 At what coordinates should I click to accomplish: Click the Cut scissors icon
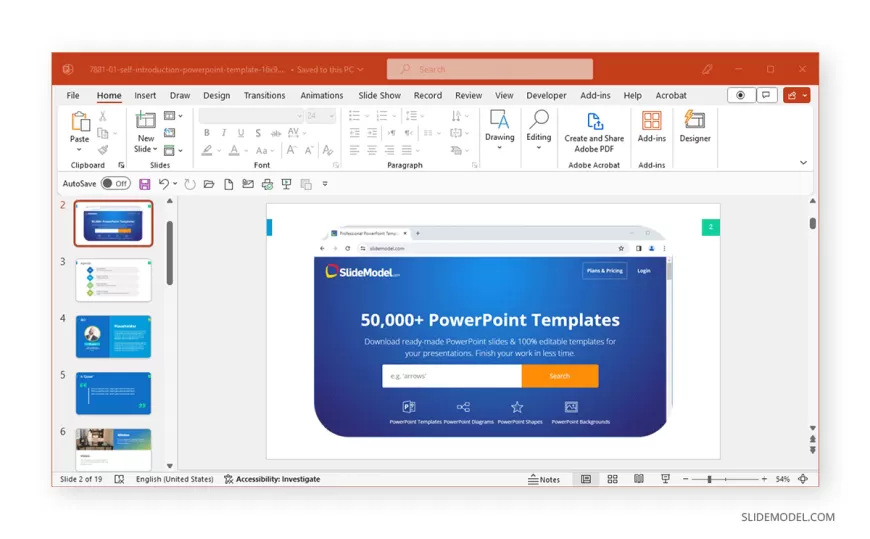[x=103, y=116]
